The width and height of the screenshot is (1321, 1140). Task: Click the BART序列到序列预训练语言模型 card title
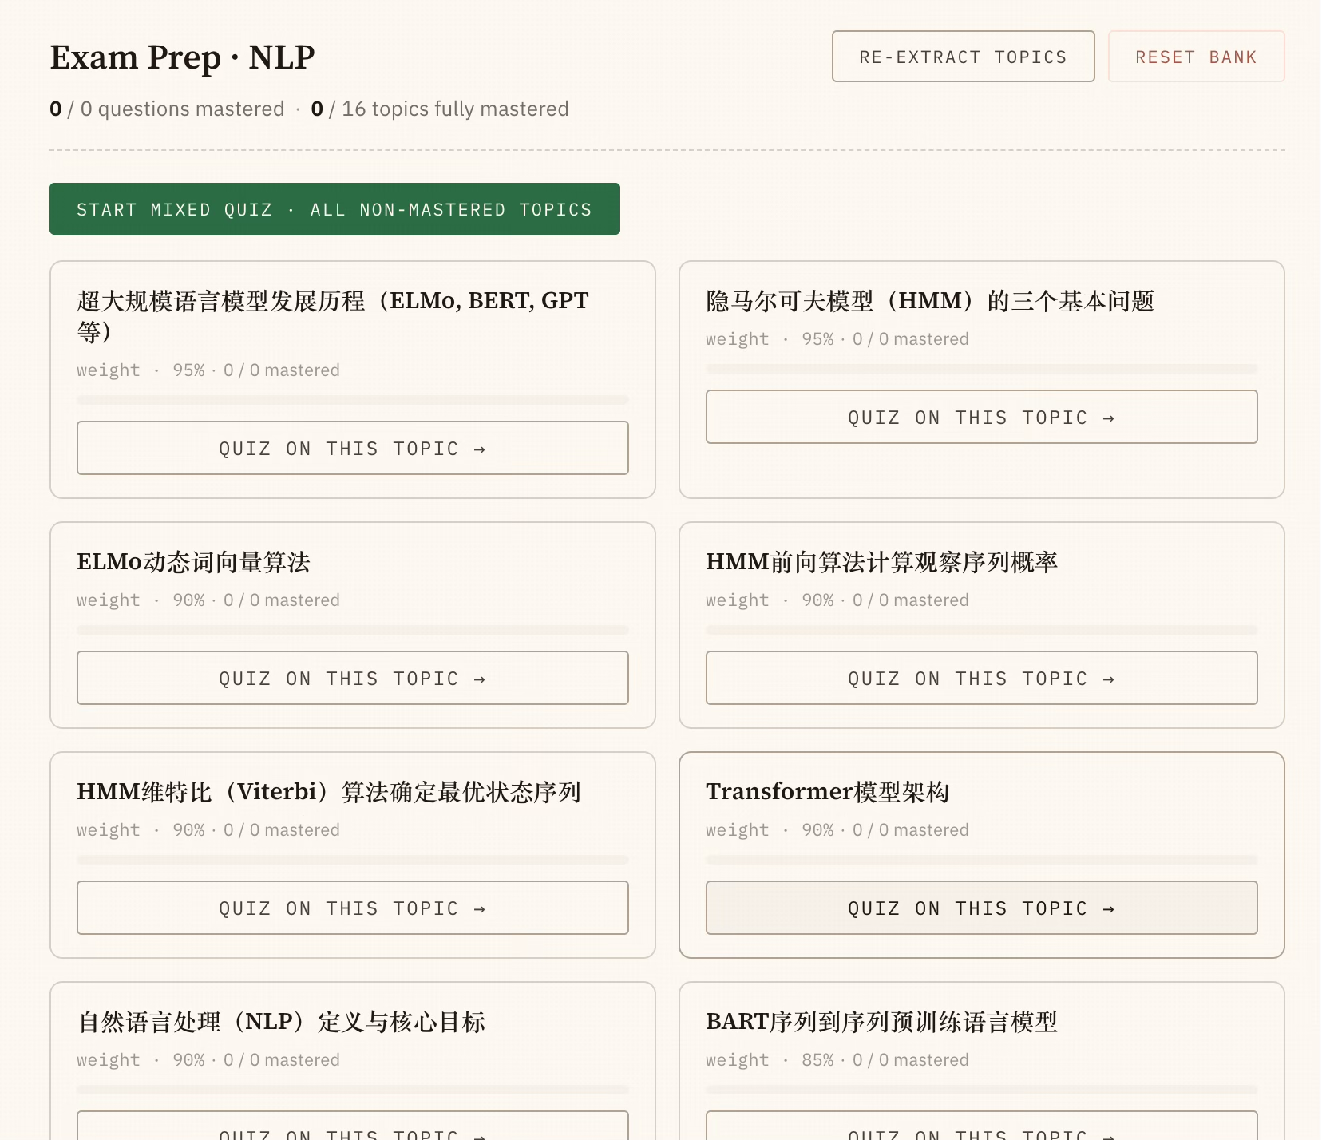(881, 1022)
